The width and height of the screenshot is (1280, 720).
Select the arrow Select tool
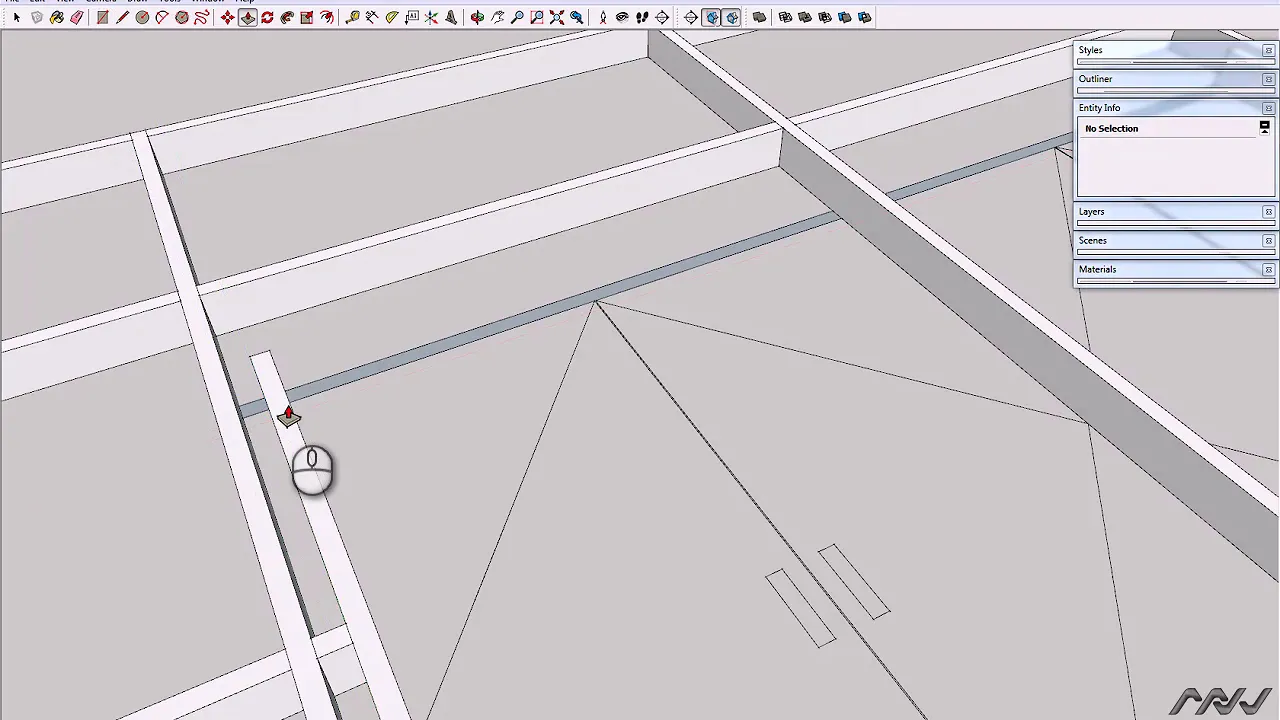coord(17,17)
